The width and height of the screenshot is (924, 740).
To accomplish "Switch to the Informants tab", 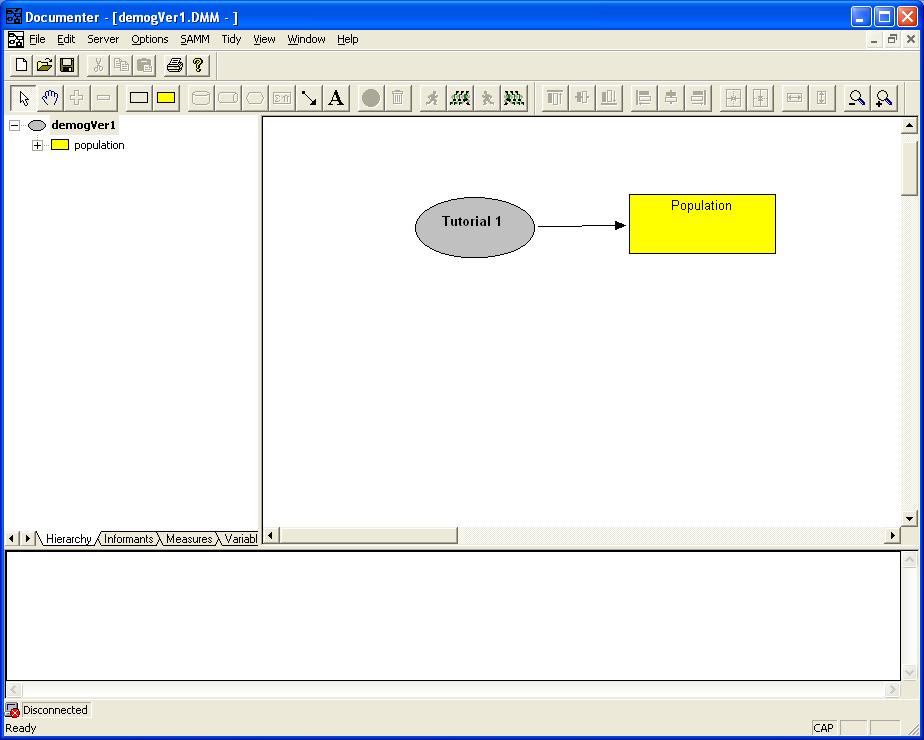I will (128, 539).
